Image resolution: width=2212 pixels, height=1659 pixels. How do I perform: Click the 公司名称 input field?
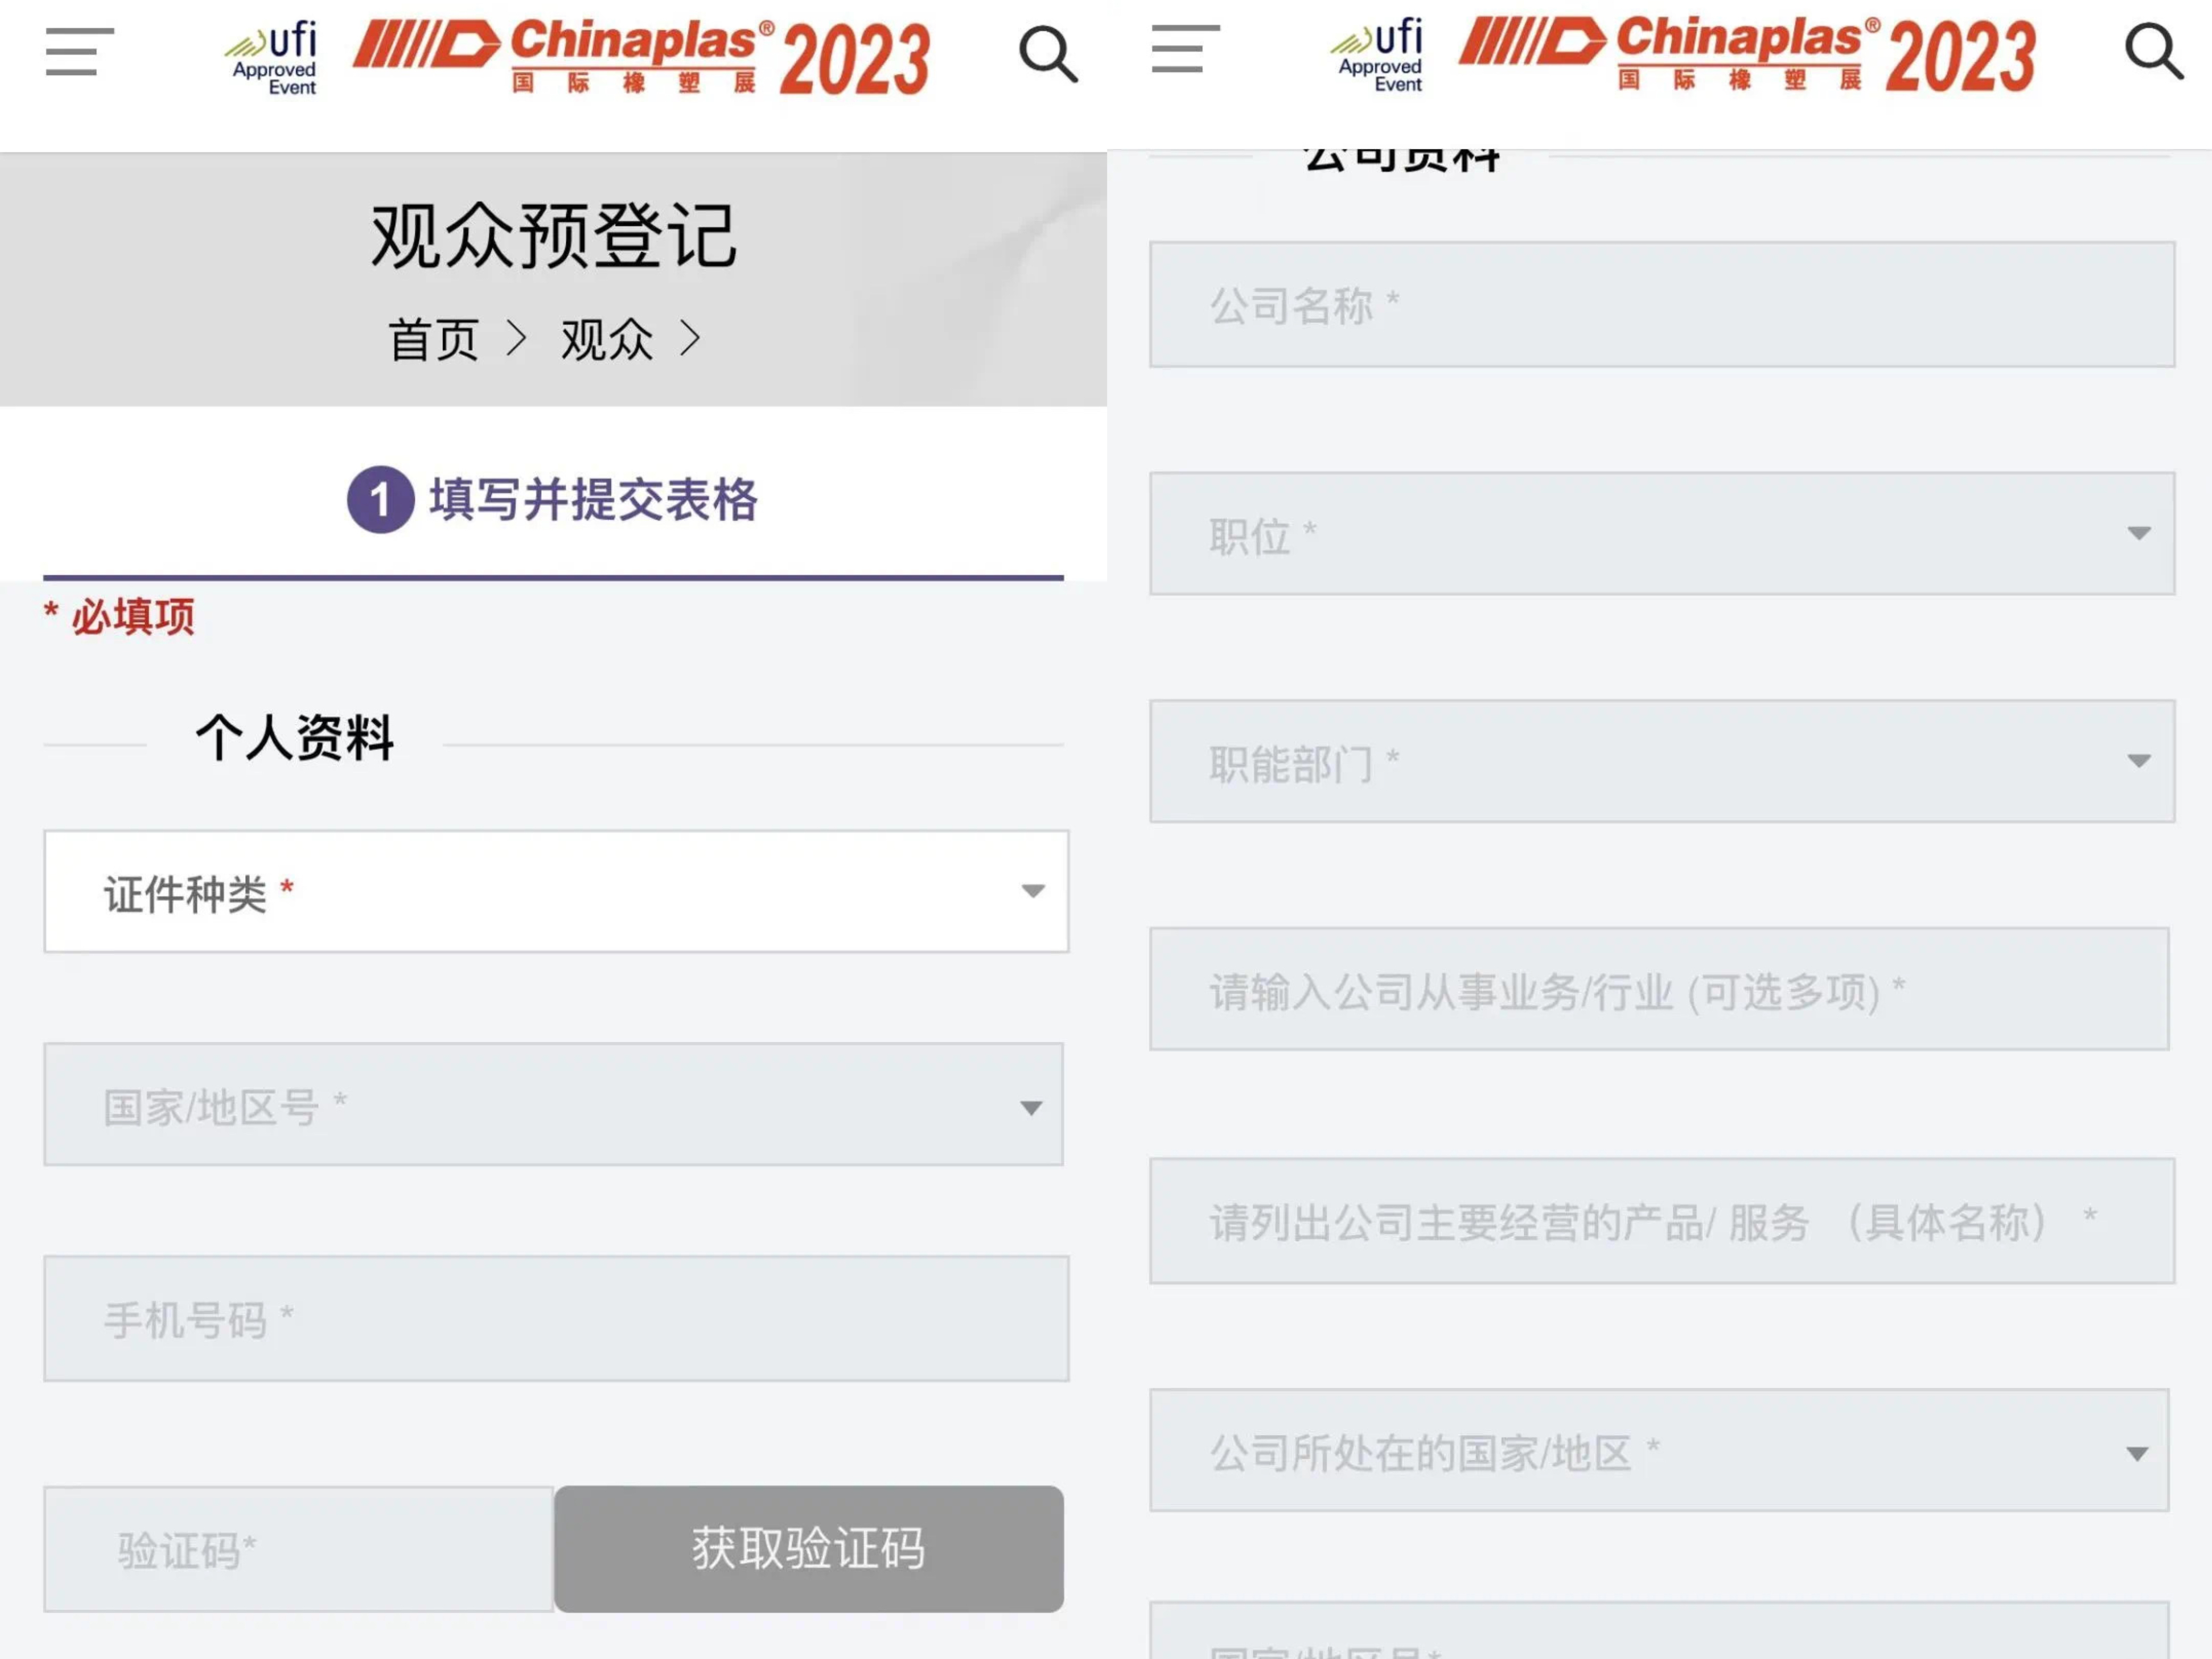[1661, 305]
